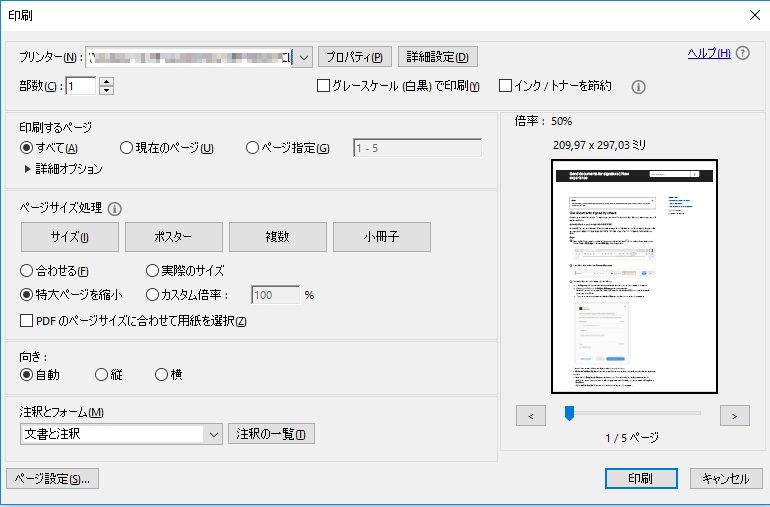Viewport: 770px width, 507px height.
Task: Switch to the 小冊子 tab button
Action: point(382,237)
